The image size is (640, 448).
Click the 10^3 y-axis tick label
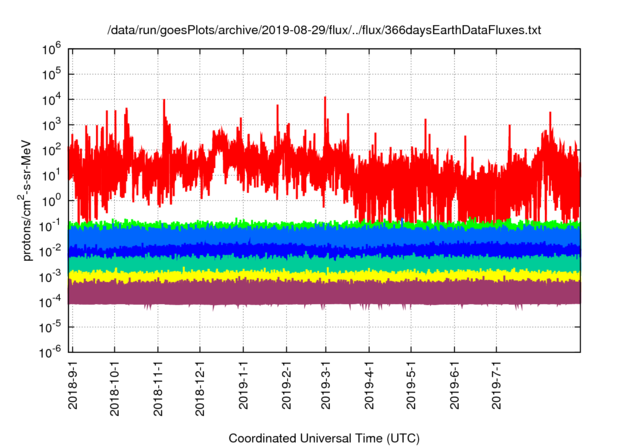pyautogui.click(x=51, y=125)
